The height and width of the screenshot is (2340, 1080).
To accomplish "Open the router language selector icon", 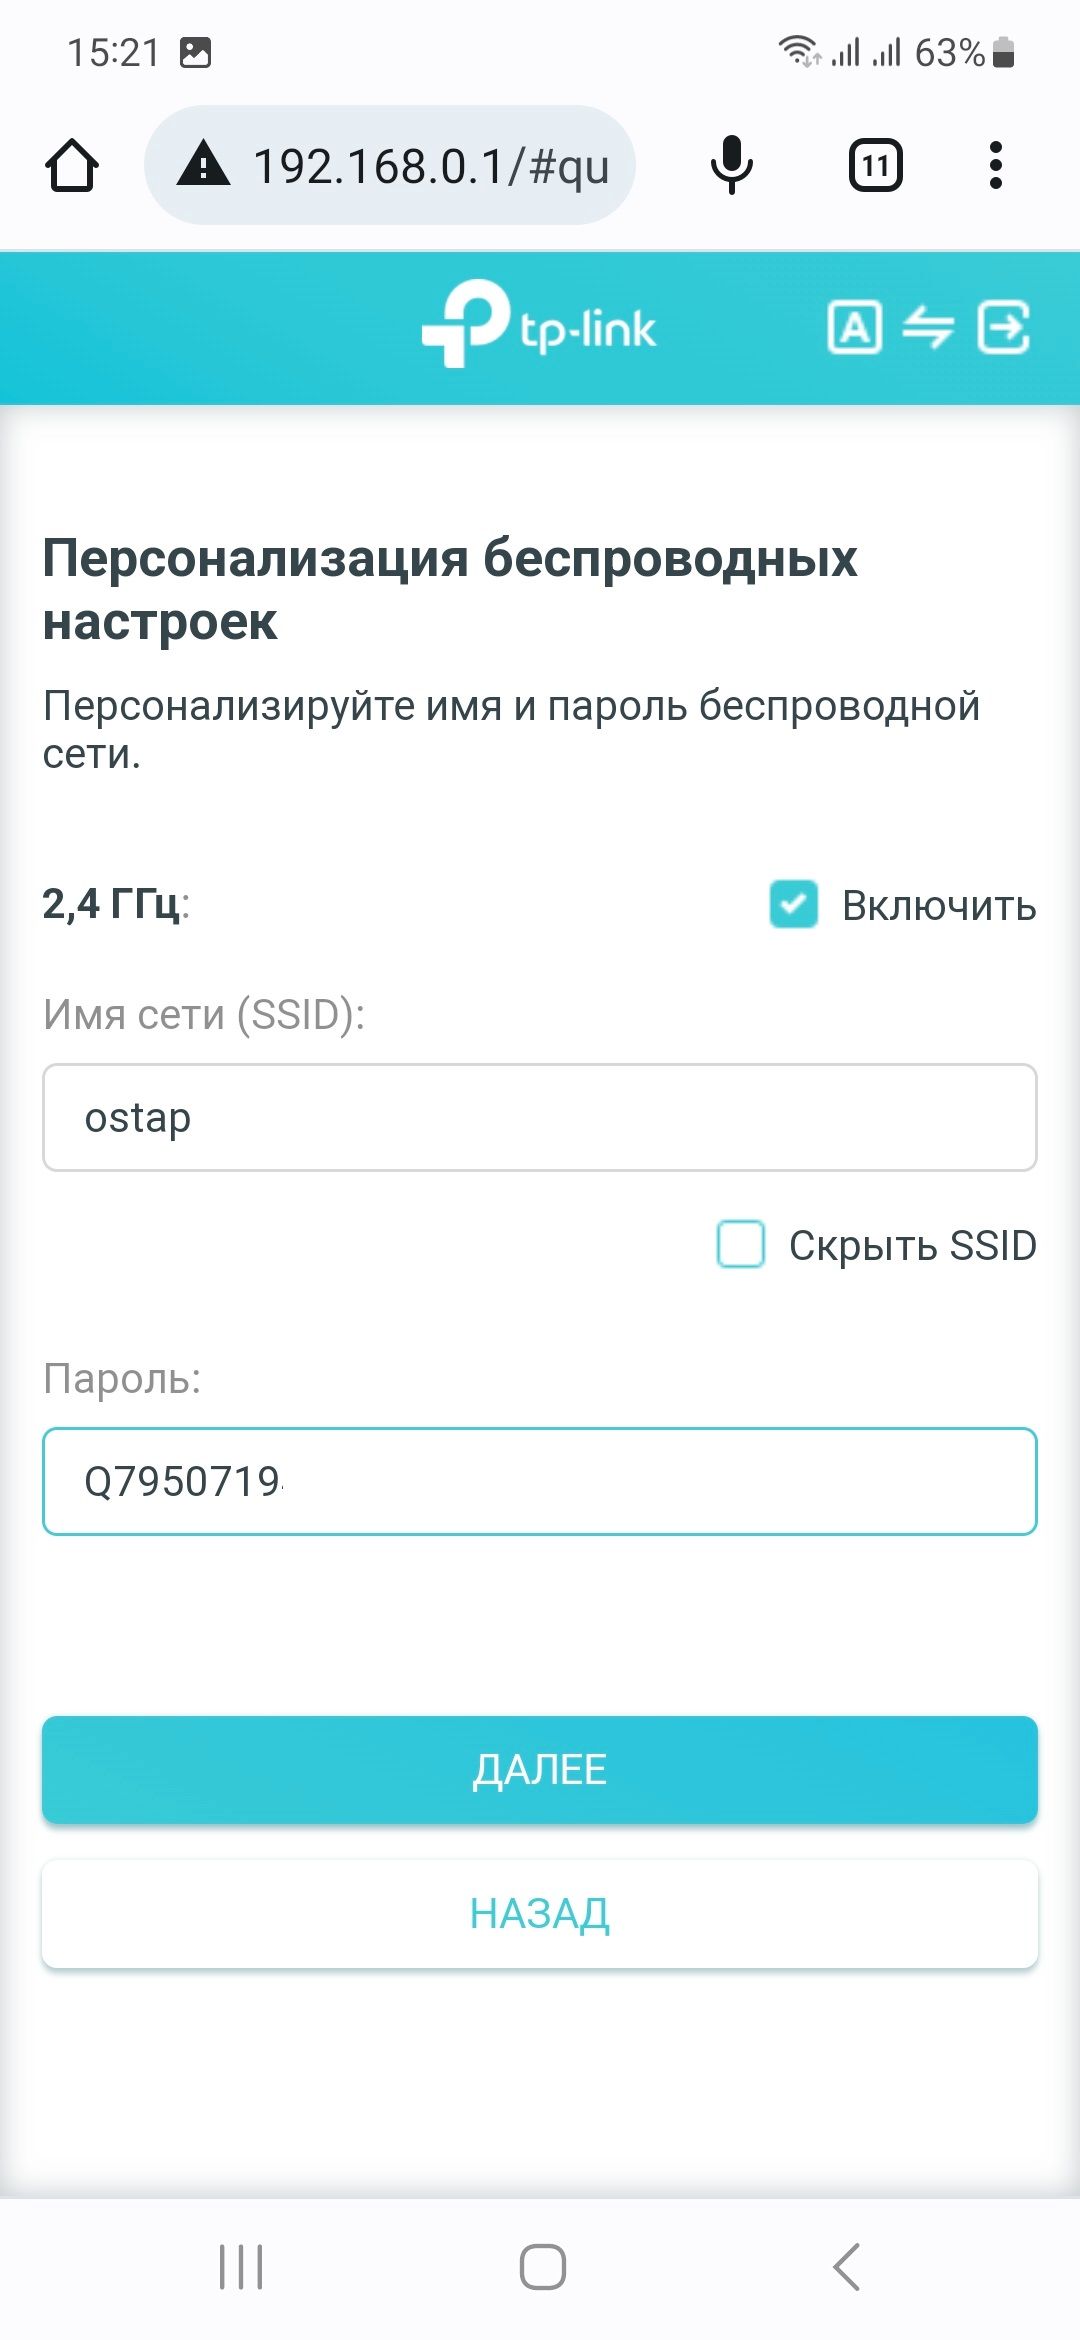I will pyautogui.click(x=855, y=327).
